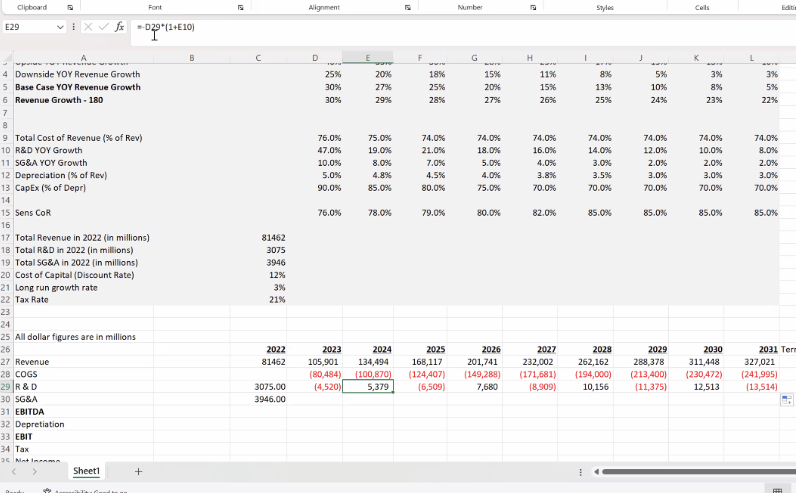The height and width of the screenshot is (493, 796).
Task: Click the next sheet navigation arrow
Action: point(34,472)
